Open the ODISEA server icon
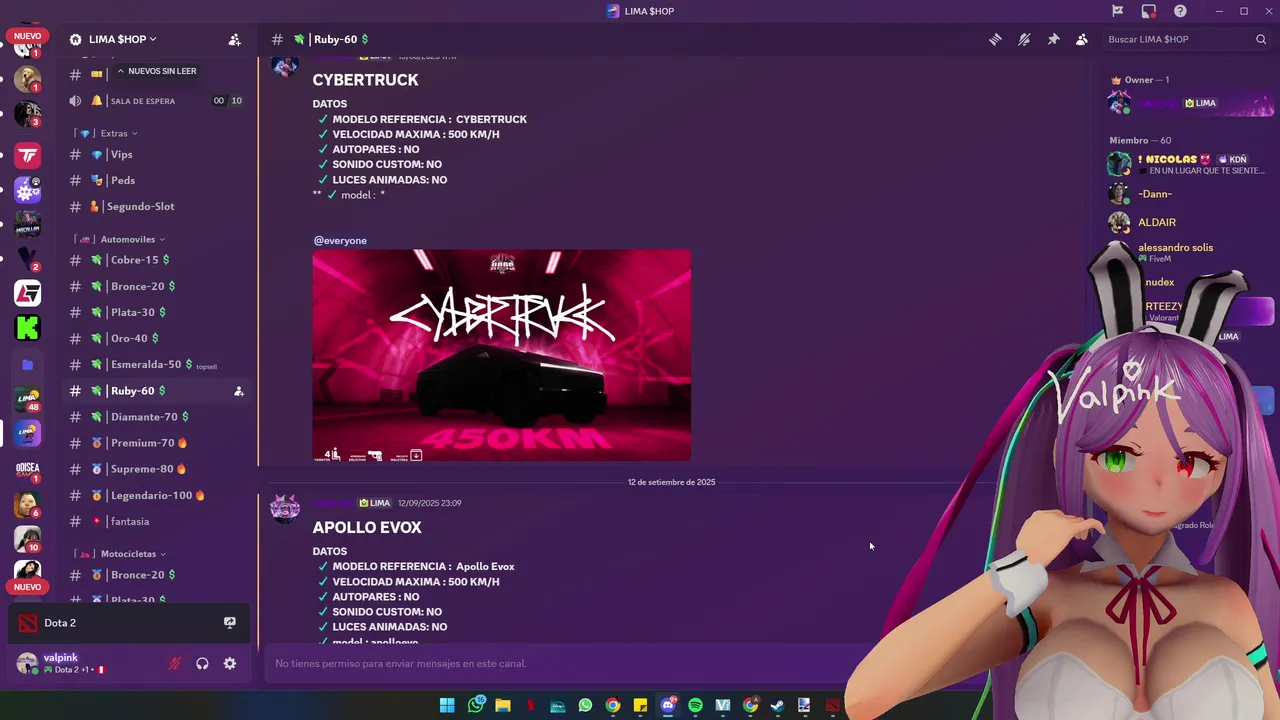The image size is (1280, 720). click(x=27, y=470)
